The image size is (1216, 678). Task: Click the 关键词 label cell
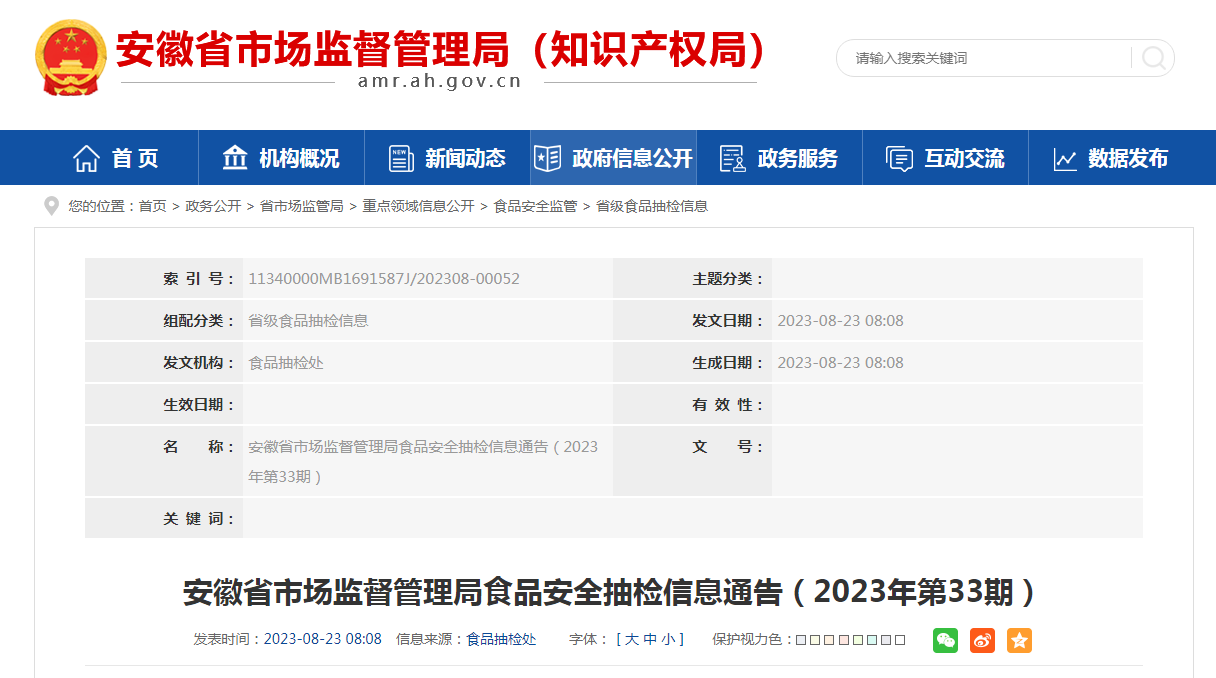(164, 519)
